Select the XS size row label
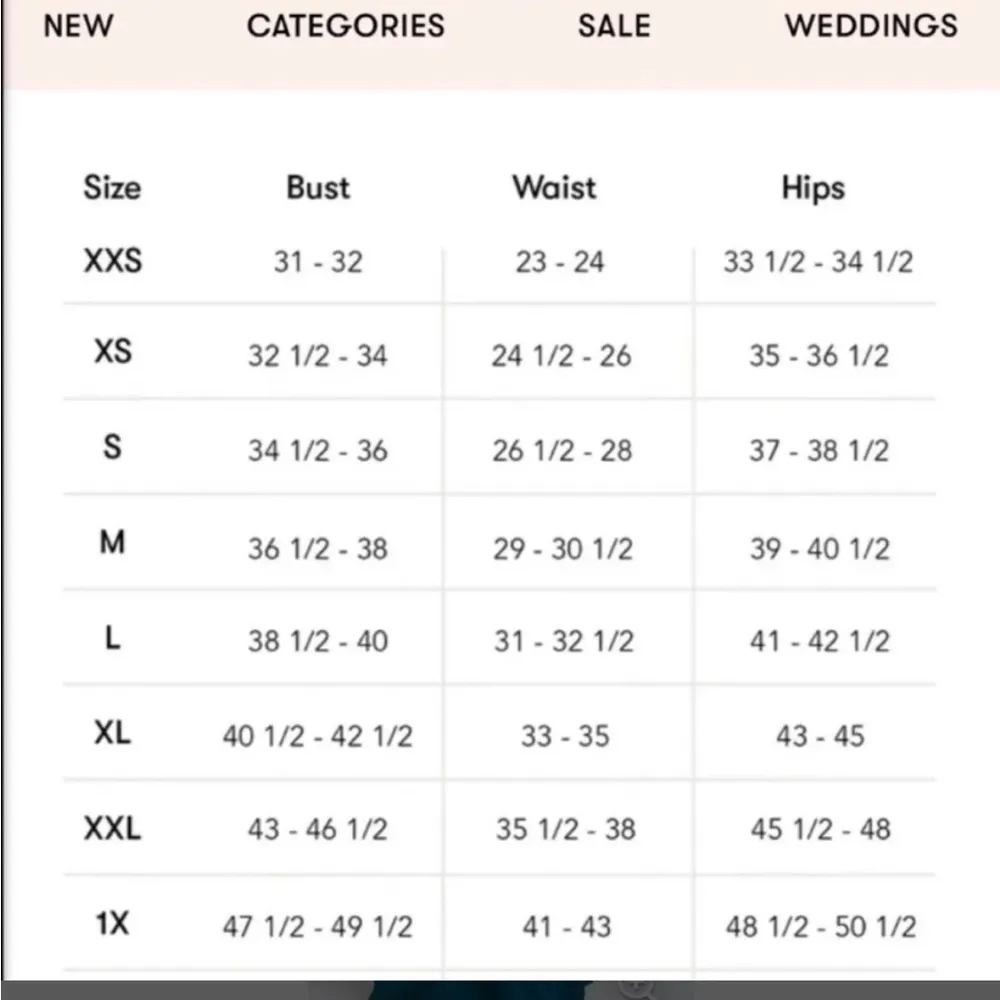 (112, 351)
